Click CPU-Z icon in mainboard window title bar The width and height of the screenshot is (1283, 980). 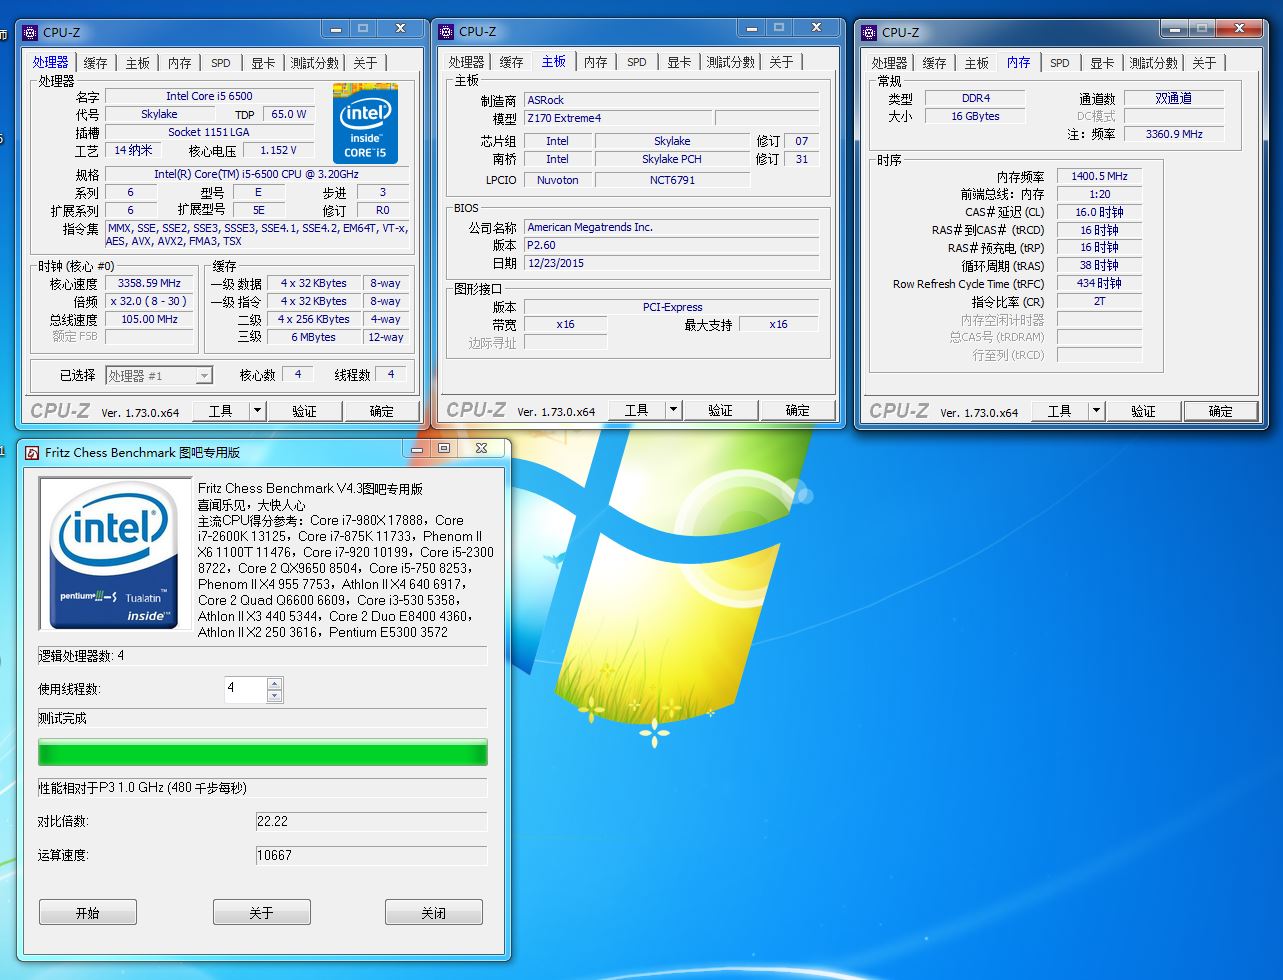coord(445,32)
